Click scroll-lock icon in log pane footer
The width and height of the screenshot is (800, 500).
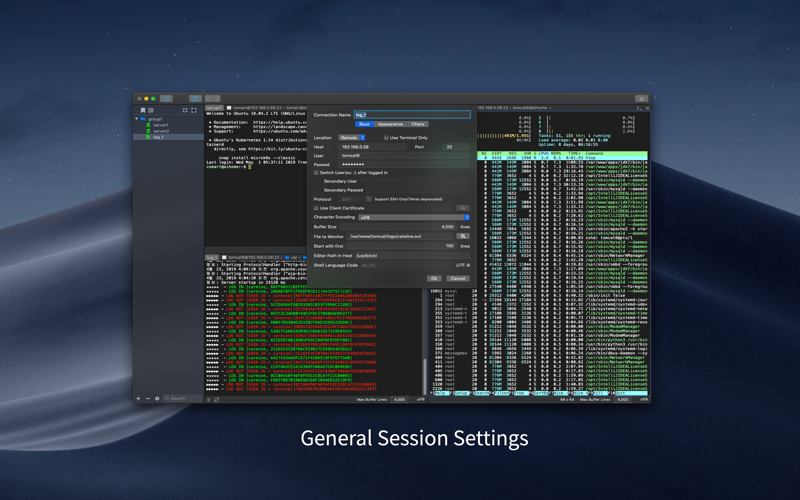pos(209,399)
